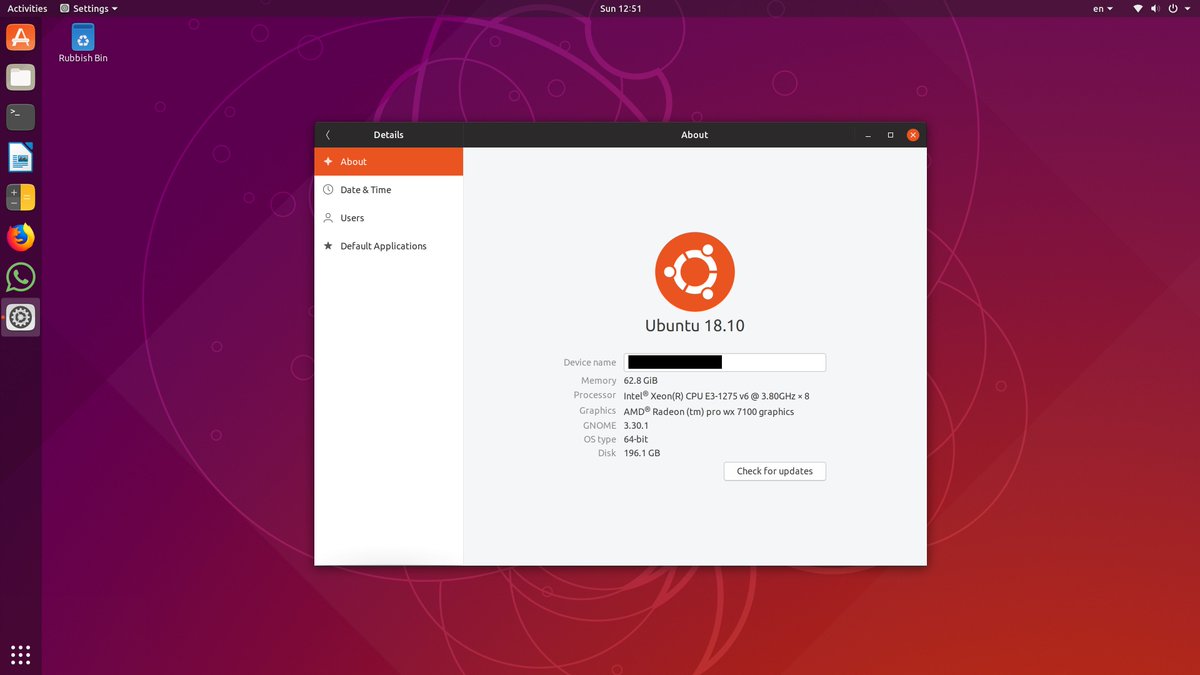
Task: Click the Disk value 196.1 GB
Action: 642,453
